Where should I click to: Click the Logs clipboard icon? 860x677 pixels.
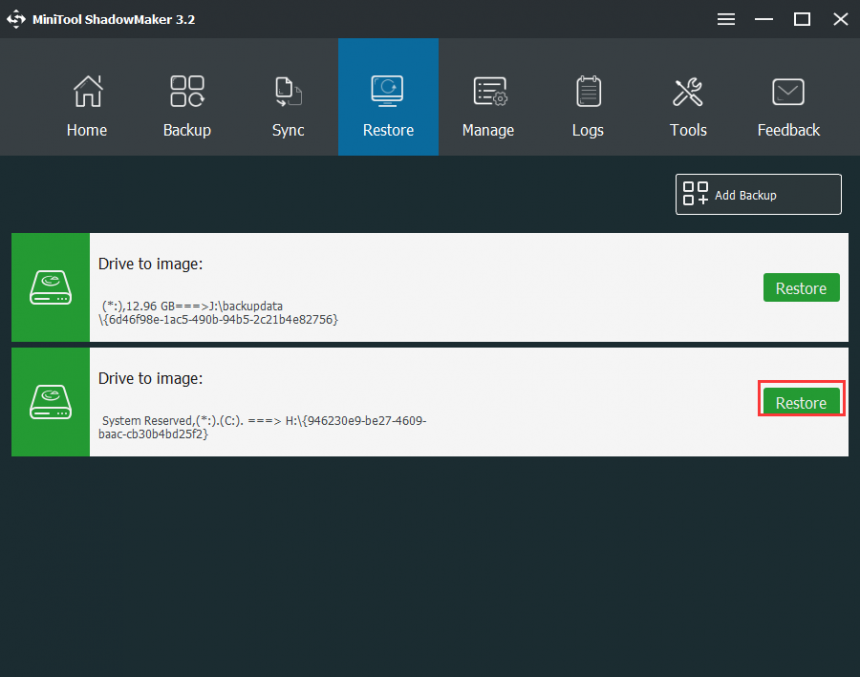coord(589,91)
